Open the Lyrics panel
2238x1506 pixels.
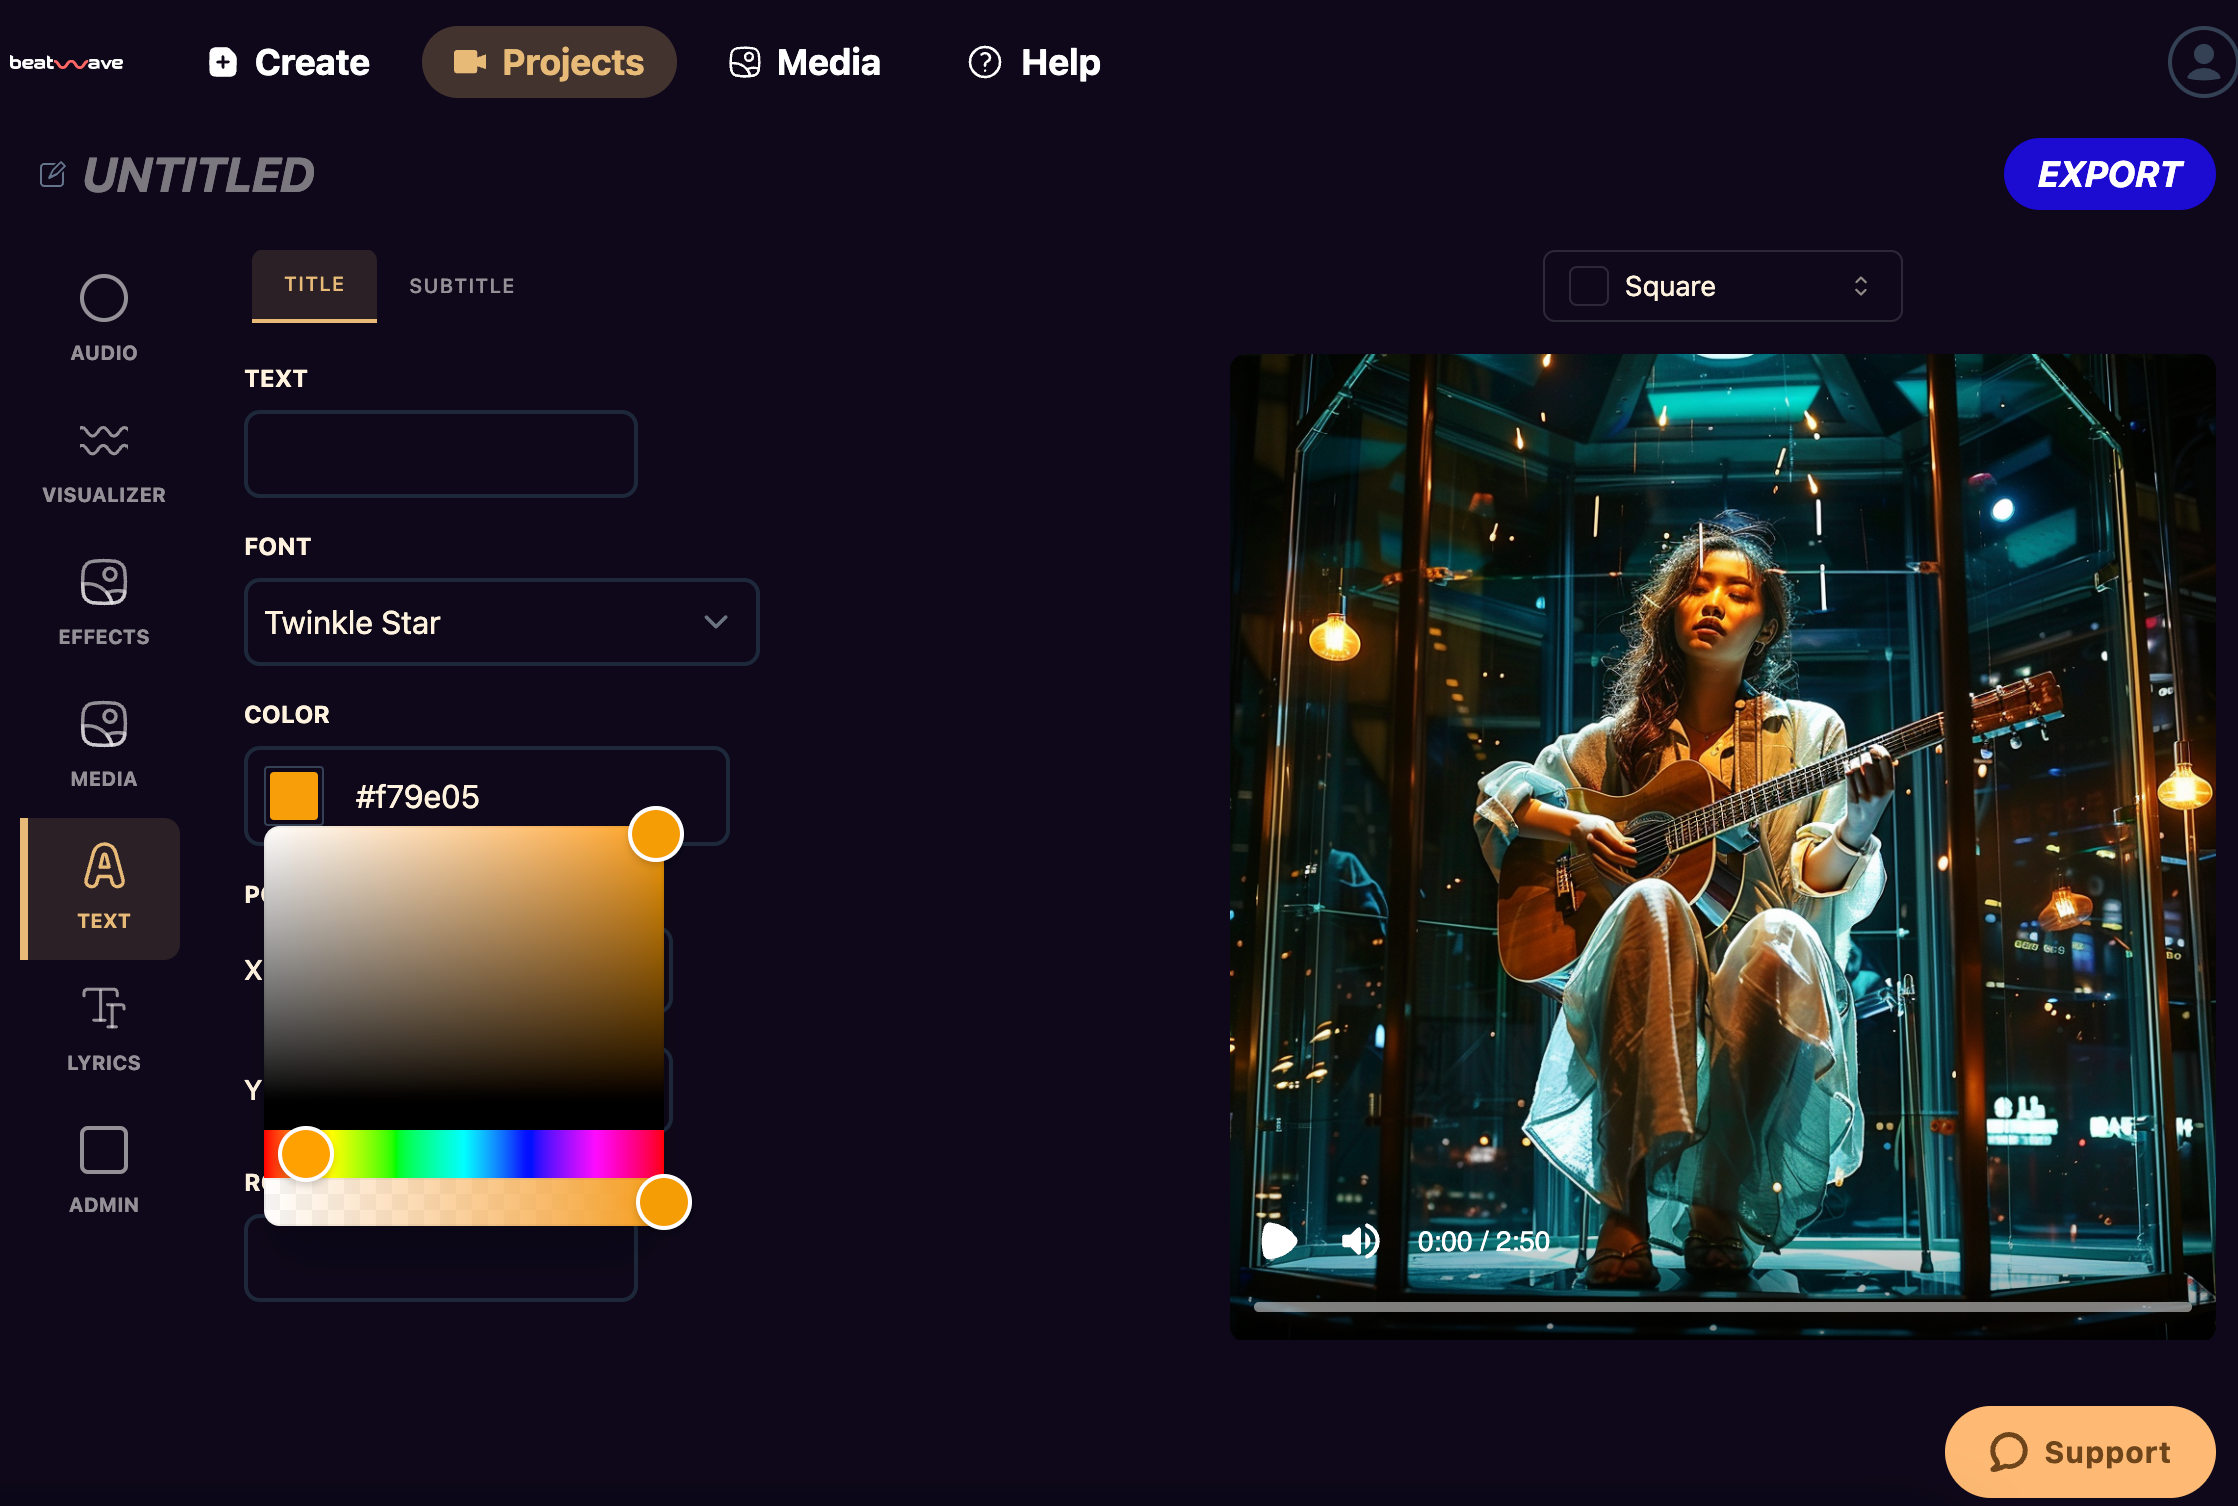(x=103, y=1027)
